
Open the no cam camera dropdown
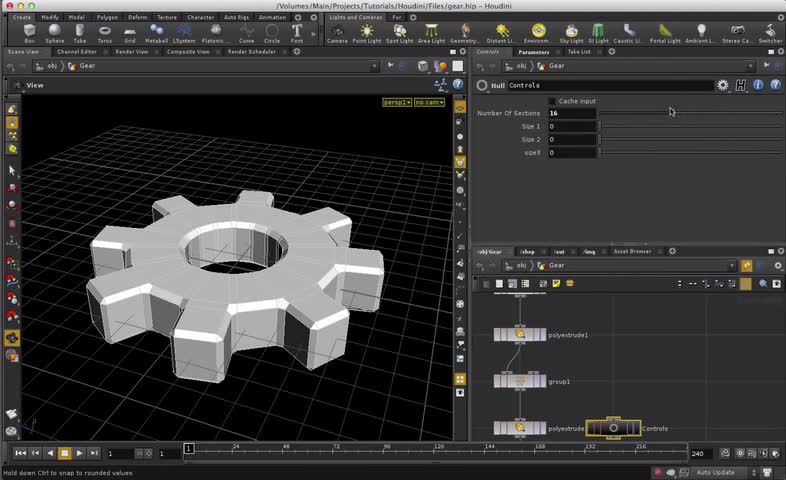428,102
